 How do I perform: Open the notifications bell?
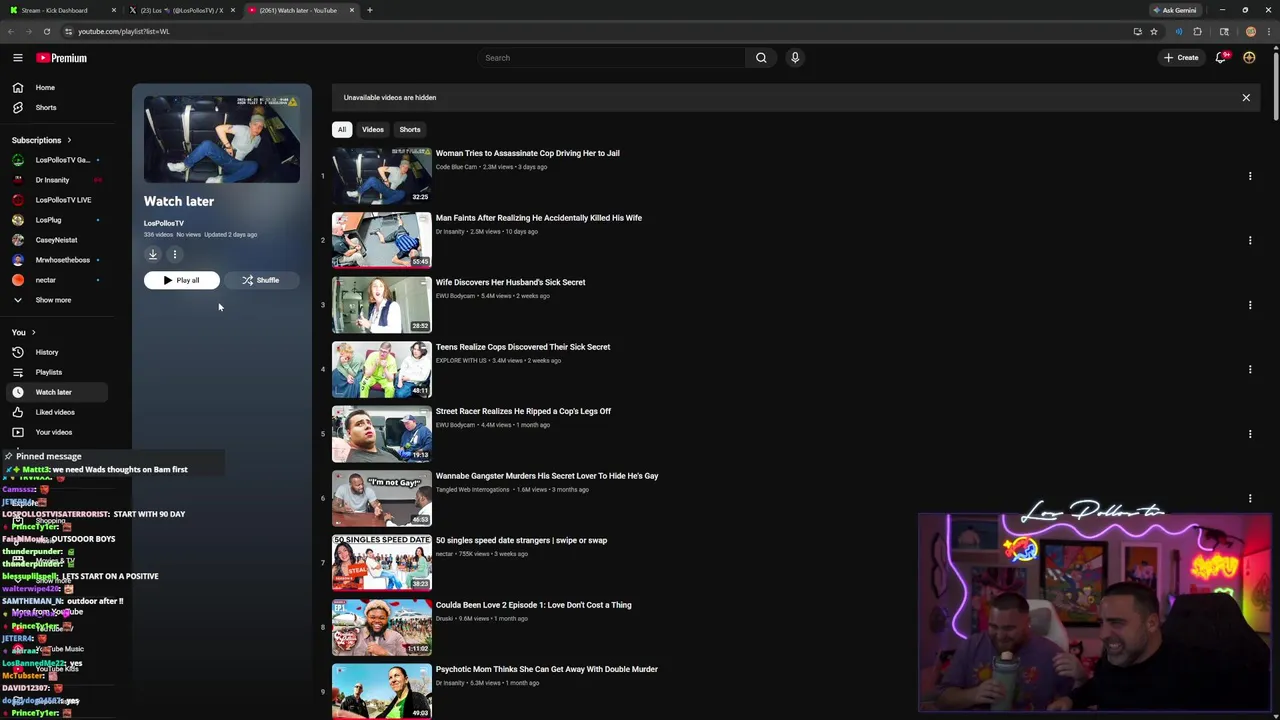click(1221, 58)
